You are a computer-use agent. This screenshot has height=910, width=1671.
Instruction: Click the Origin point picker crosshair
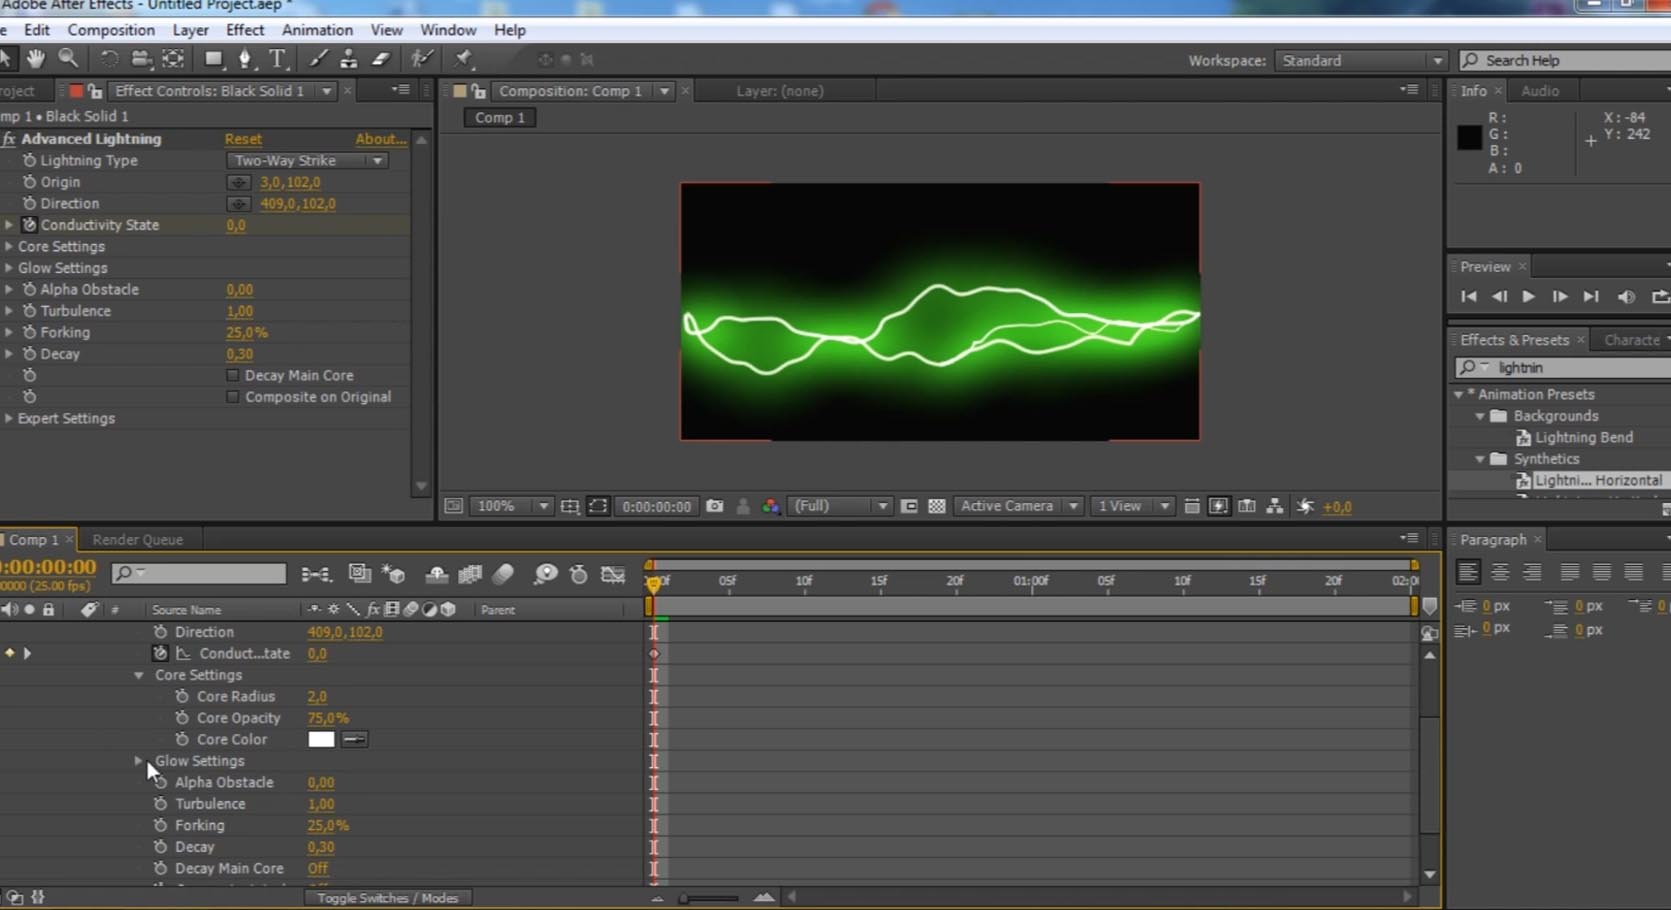238,182
